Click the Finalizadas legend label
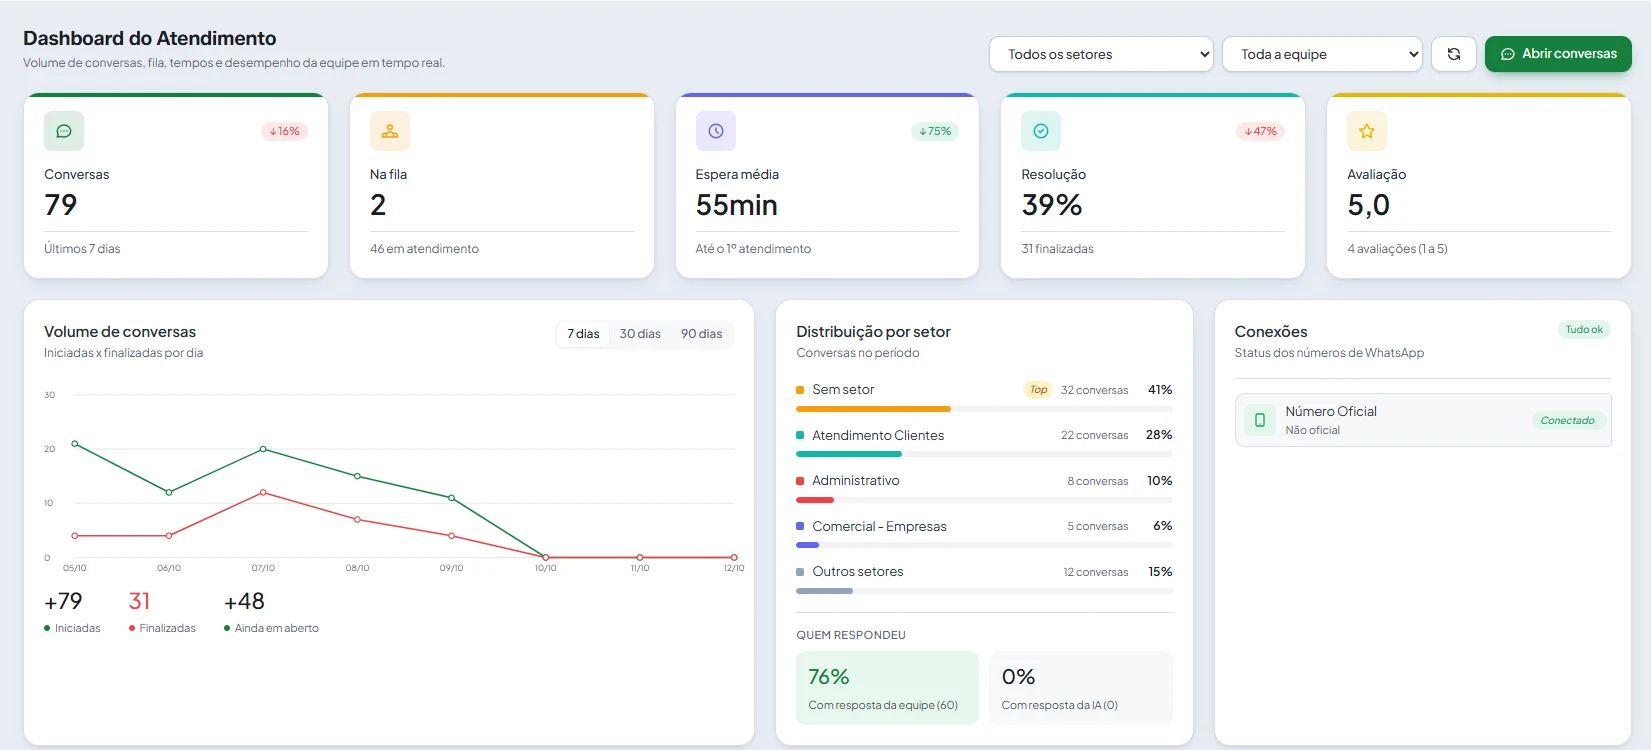 (167, 628)
